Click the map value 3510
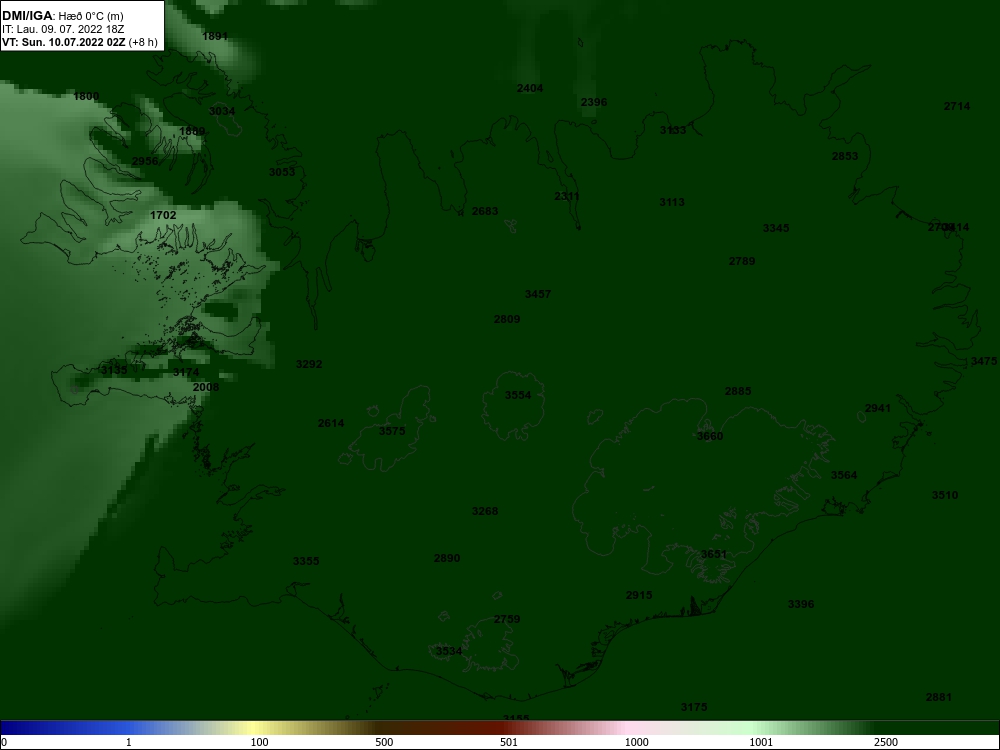 (x=945, y=495)
